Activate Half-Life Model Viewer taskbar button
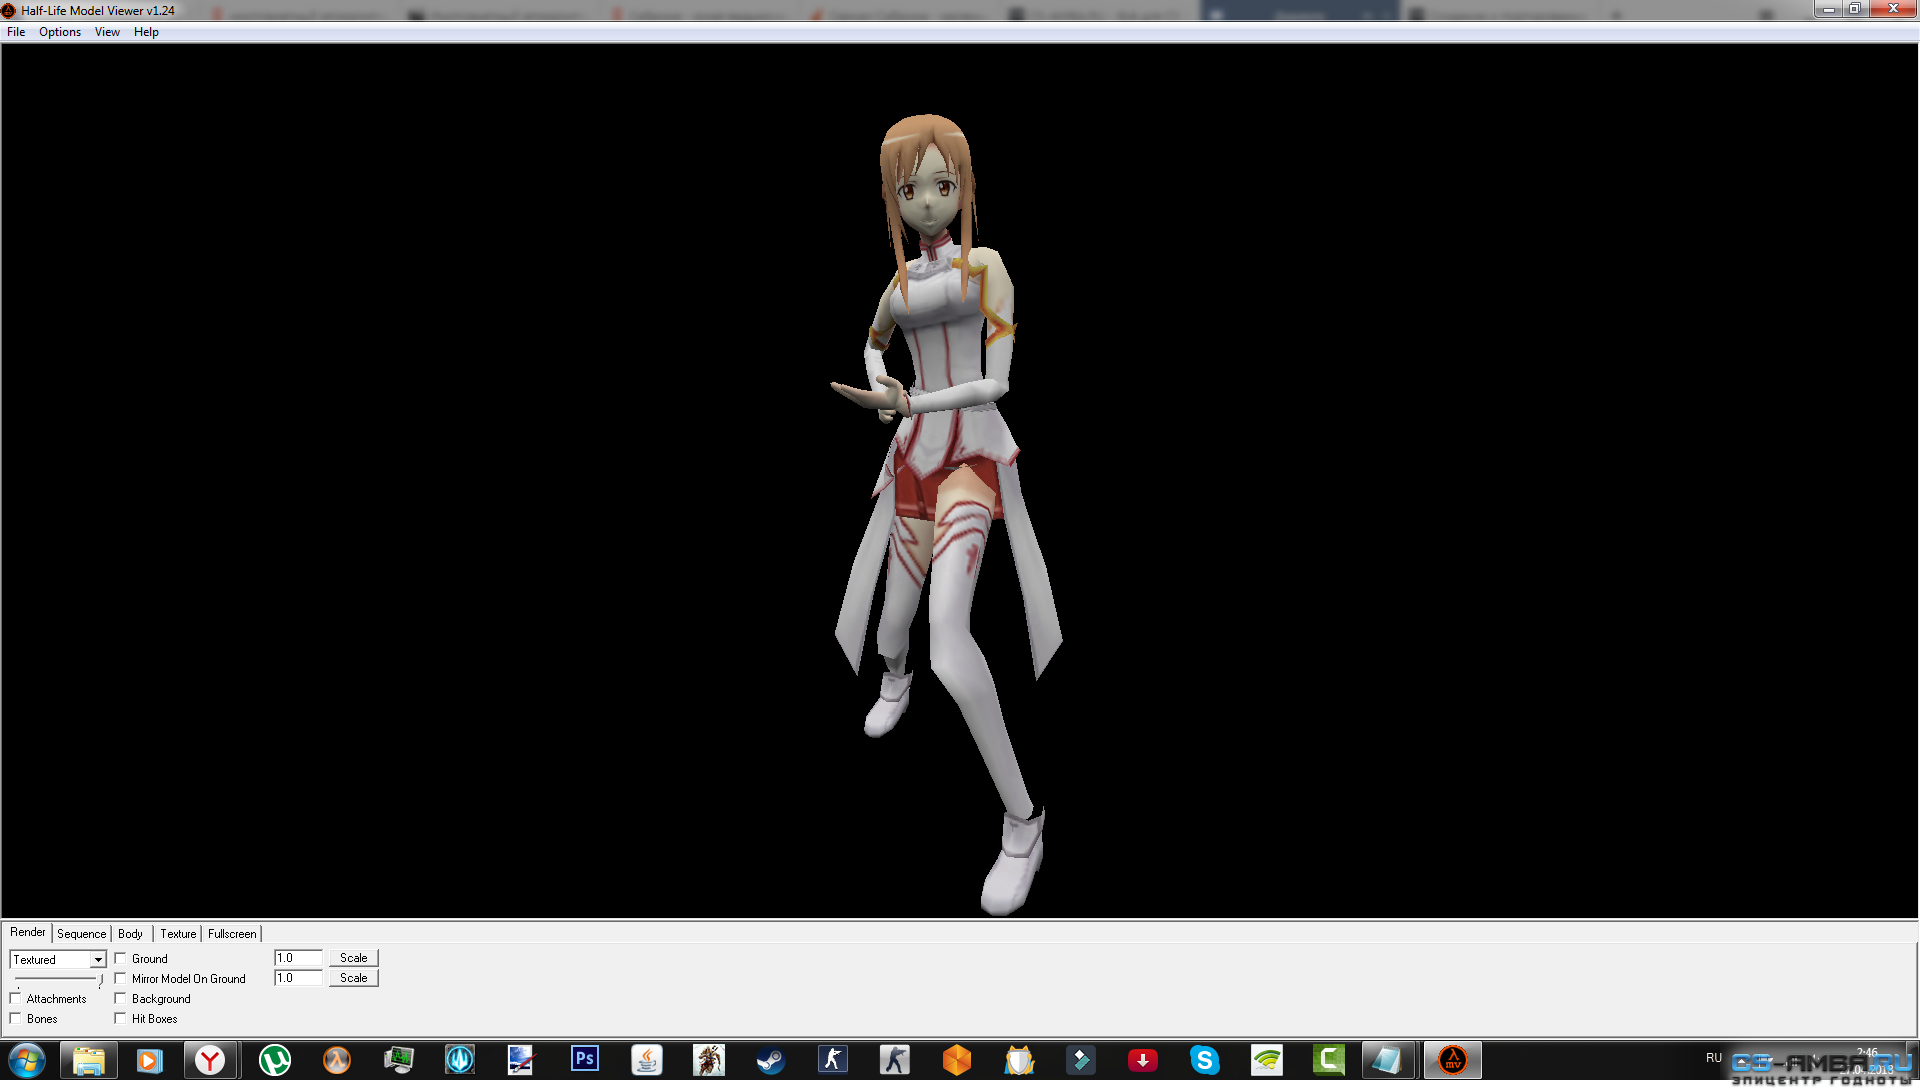This screenshot has height=1088, width=1920. pyautogui.click(x=1452, y=1060)
